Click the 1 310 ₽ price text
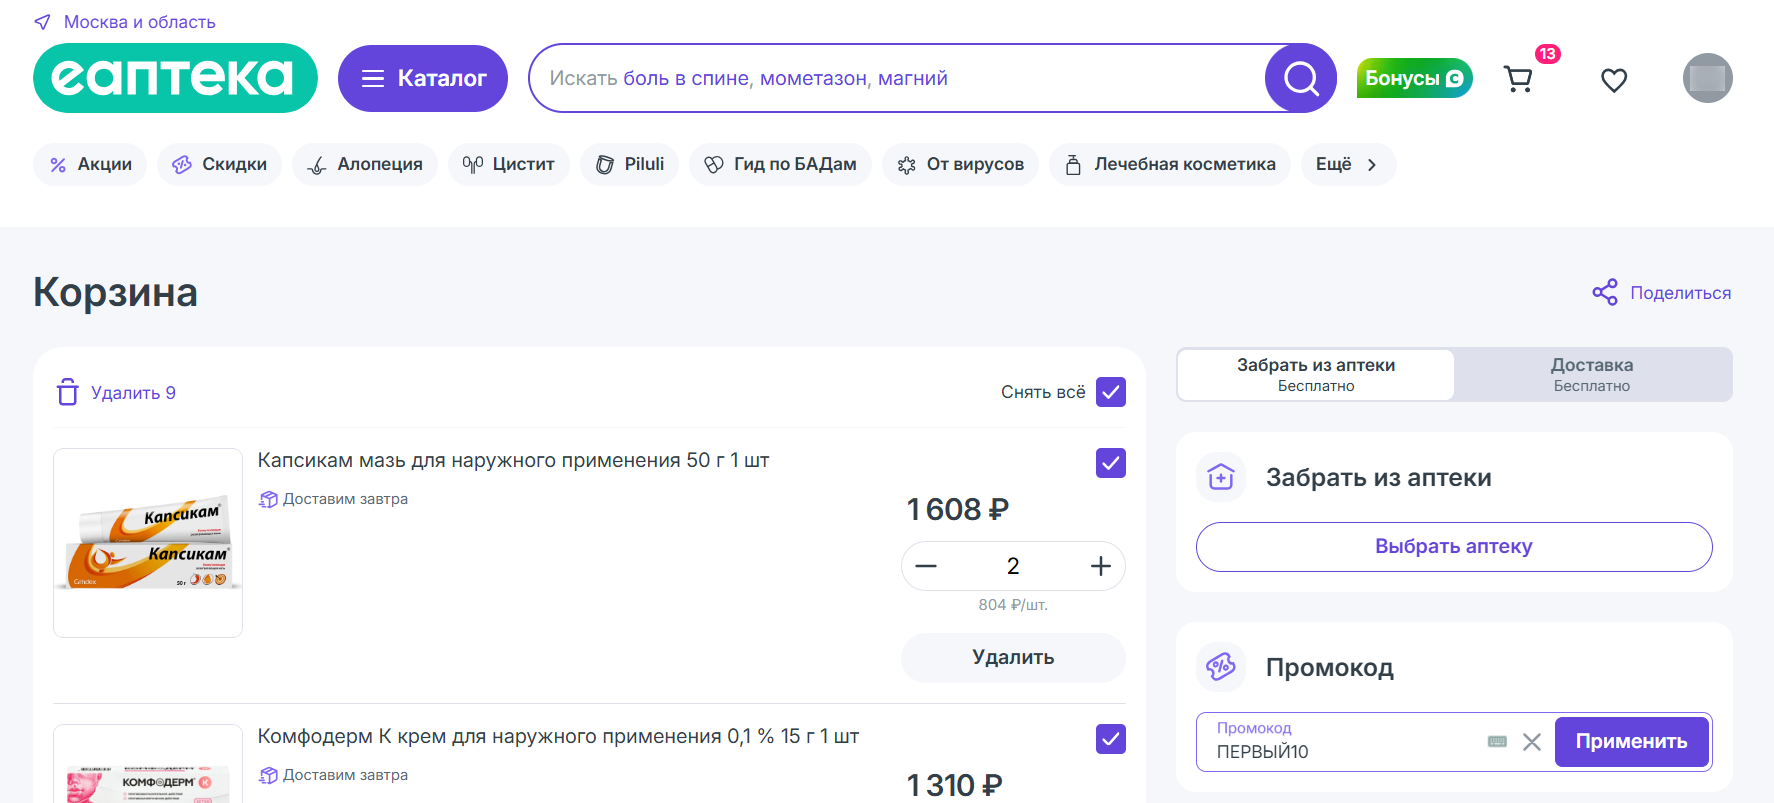 954,785
